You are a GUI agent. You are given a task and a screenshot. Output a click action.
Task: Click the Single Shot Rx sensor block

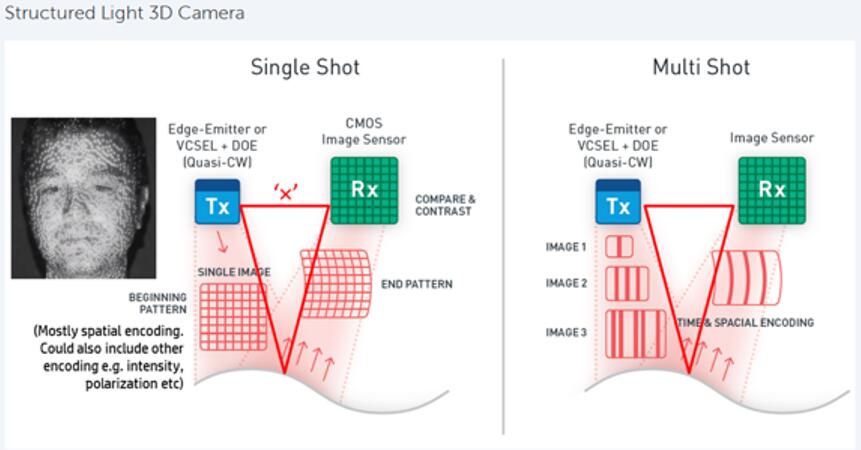coord(364,190)
